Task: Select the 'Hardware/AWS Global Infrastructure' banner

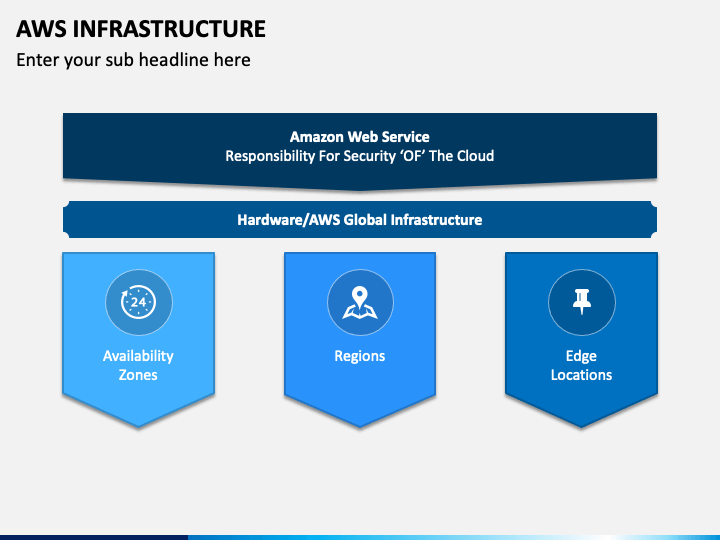Action: tap(360, 219)
